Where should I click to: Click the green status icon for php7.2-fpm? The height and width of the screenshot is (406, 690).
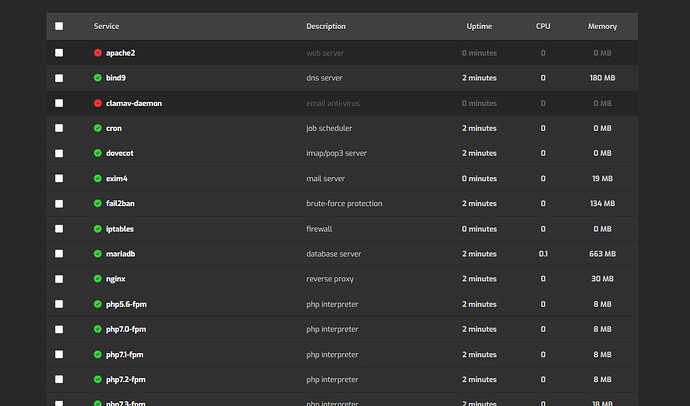coord(98,379)
